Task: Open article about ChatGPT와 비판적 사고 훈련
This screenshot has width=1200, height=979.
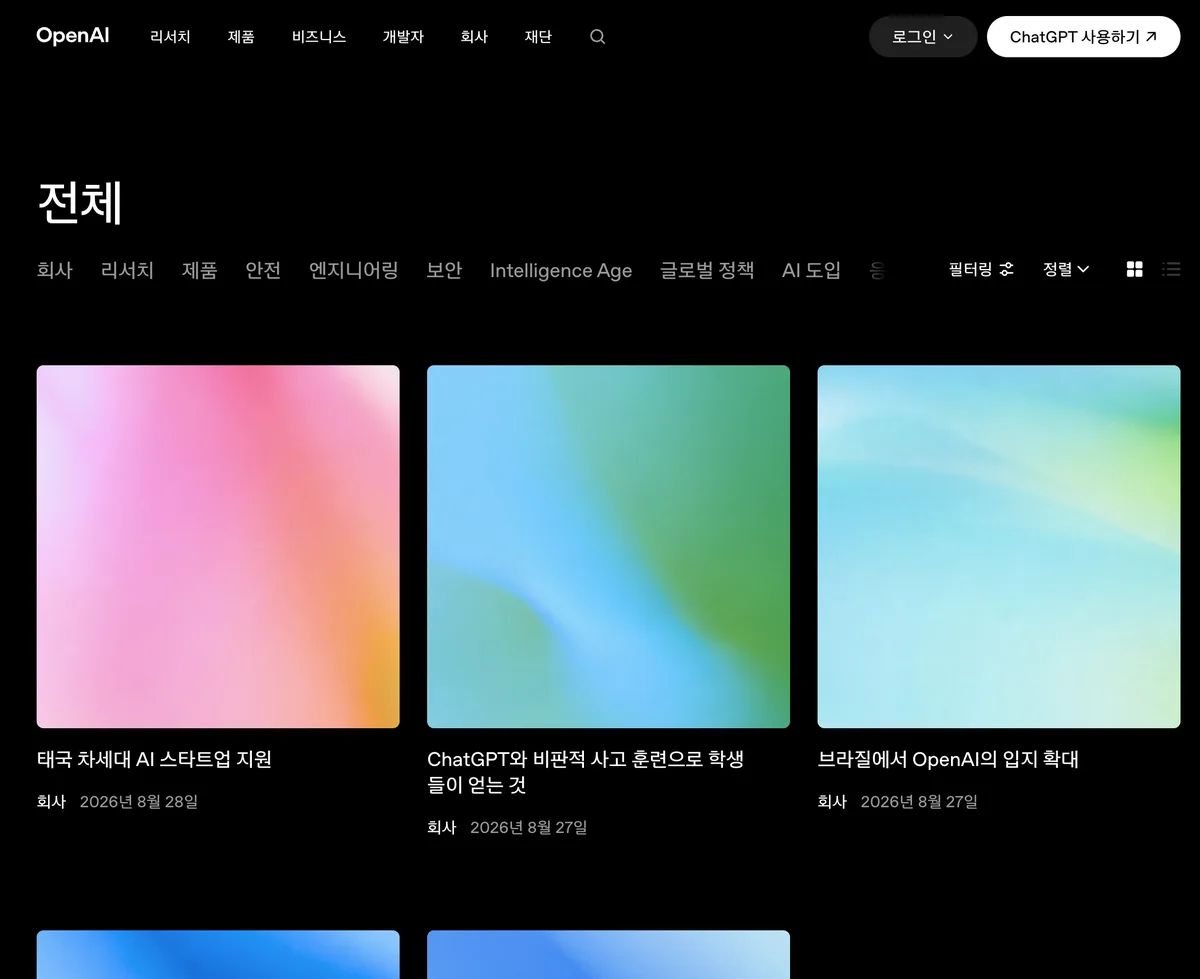Action: coord(585,772)
